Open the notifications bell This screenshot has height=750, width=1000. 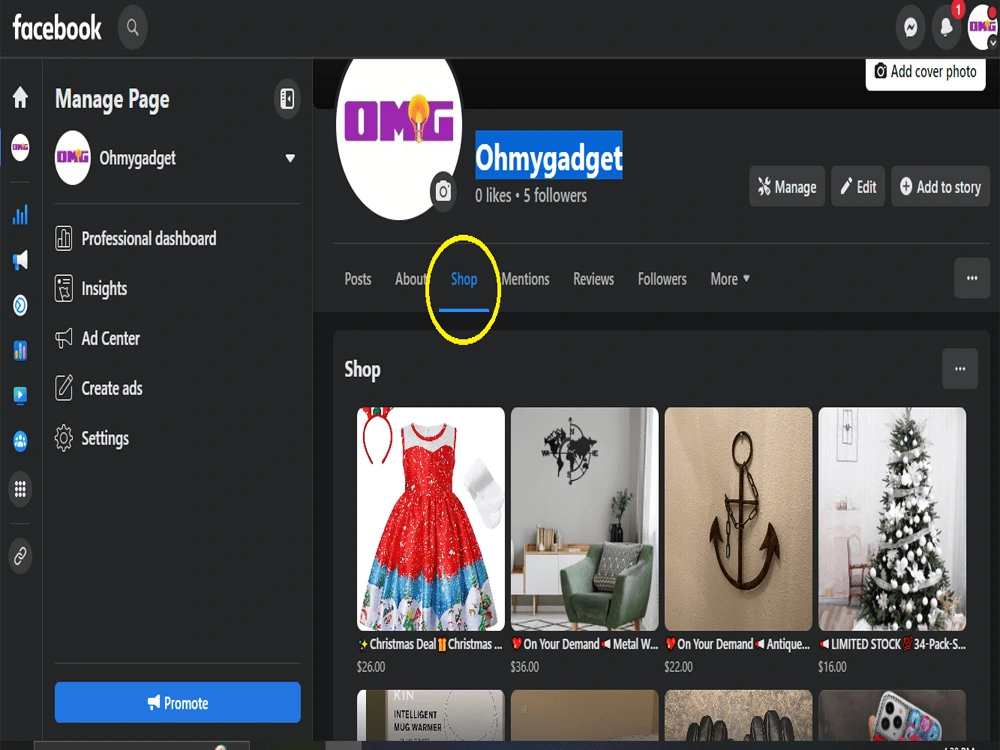coord(946,27)
